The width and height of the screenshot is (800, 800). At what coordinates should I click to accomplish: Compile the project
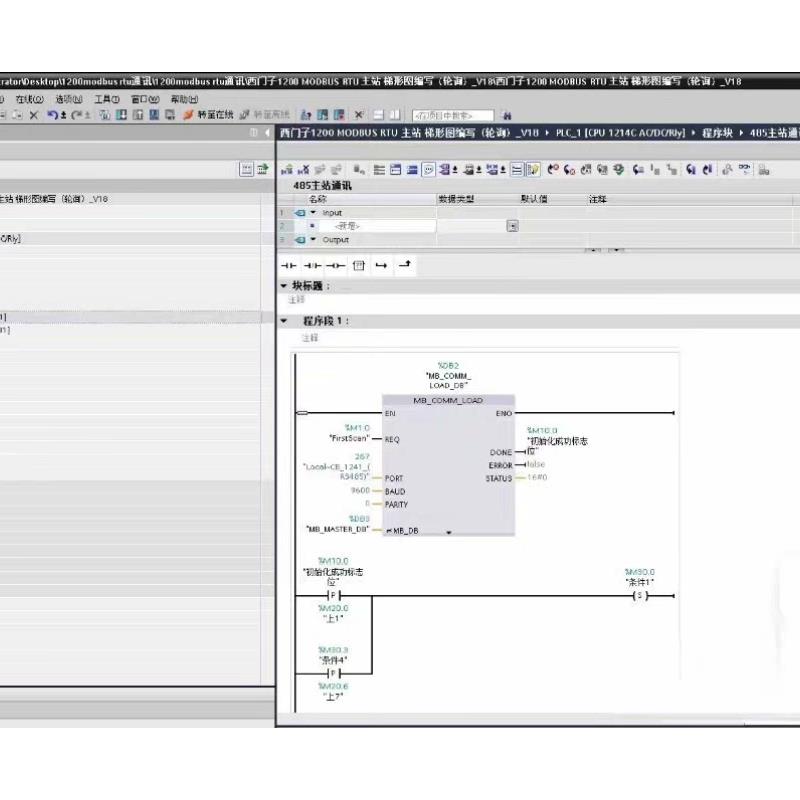pos(105,115)
